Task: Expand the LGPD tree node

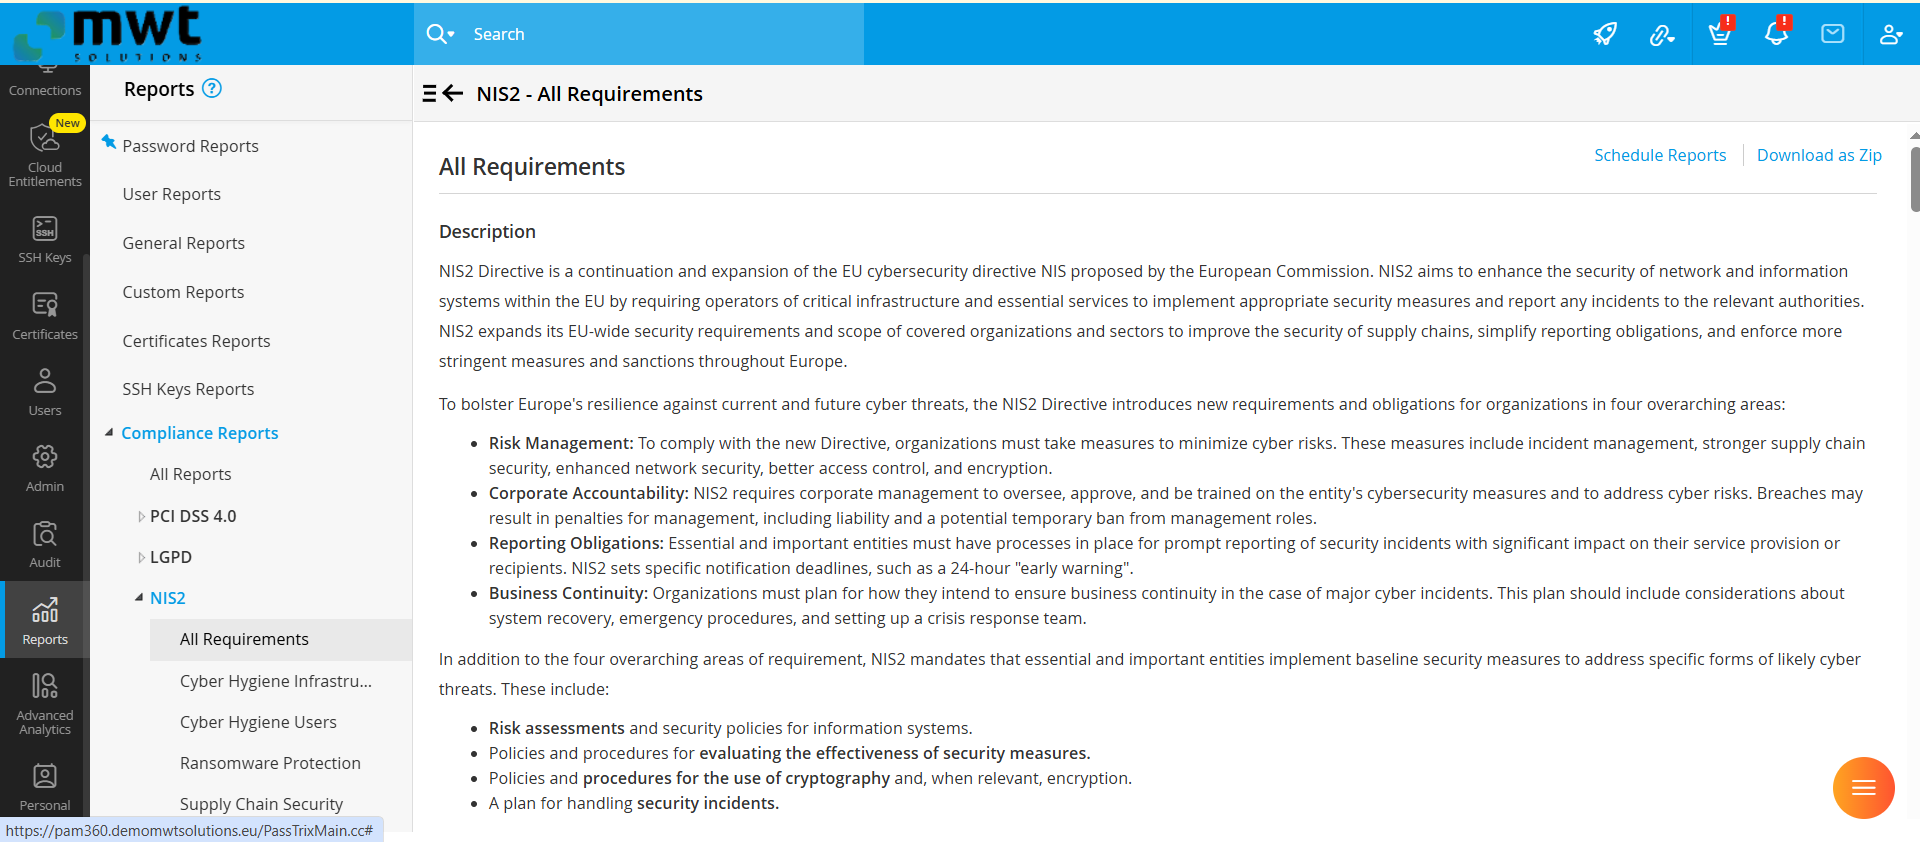Action: 142,558
